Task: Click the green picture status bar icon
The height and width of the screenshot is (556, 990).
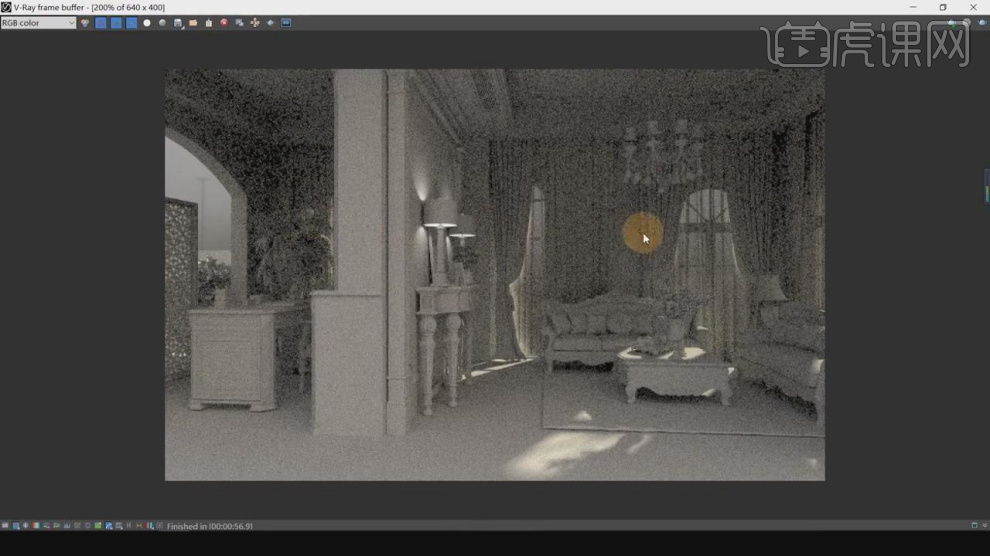Action: click(98, 526)
